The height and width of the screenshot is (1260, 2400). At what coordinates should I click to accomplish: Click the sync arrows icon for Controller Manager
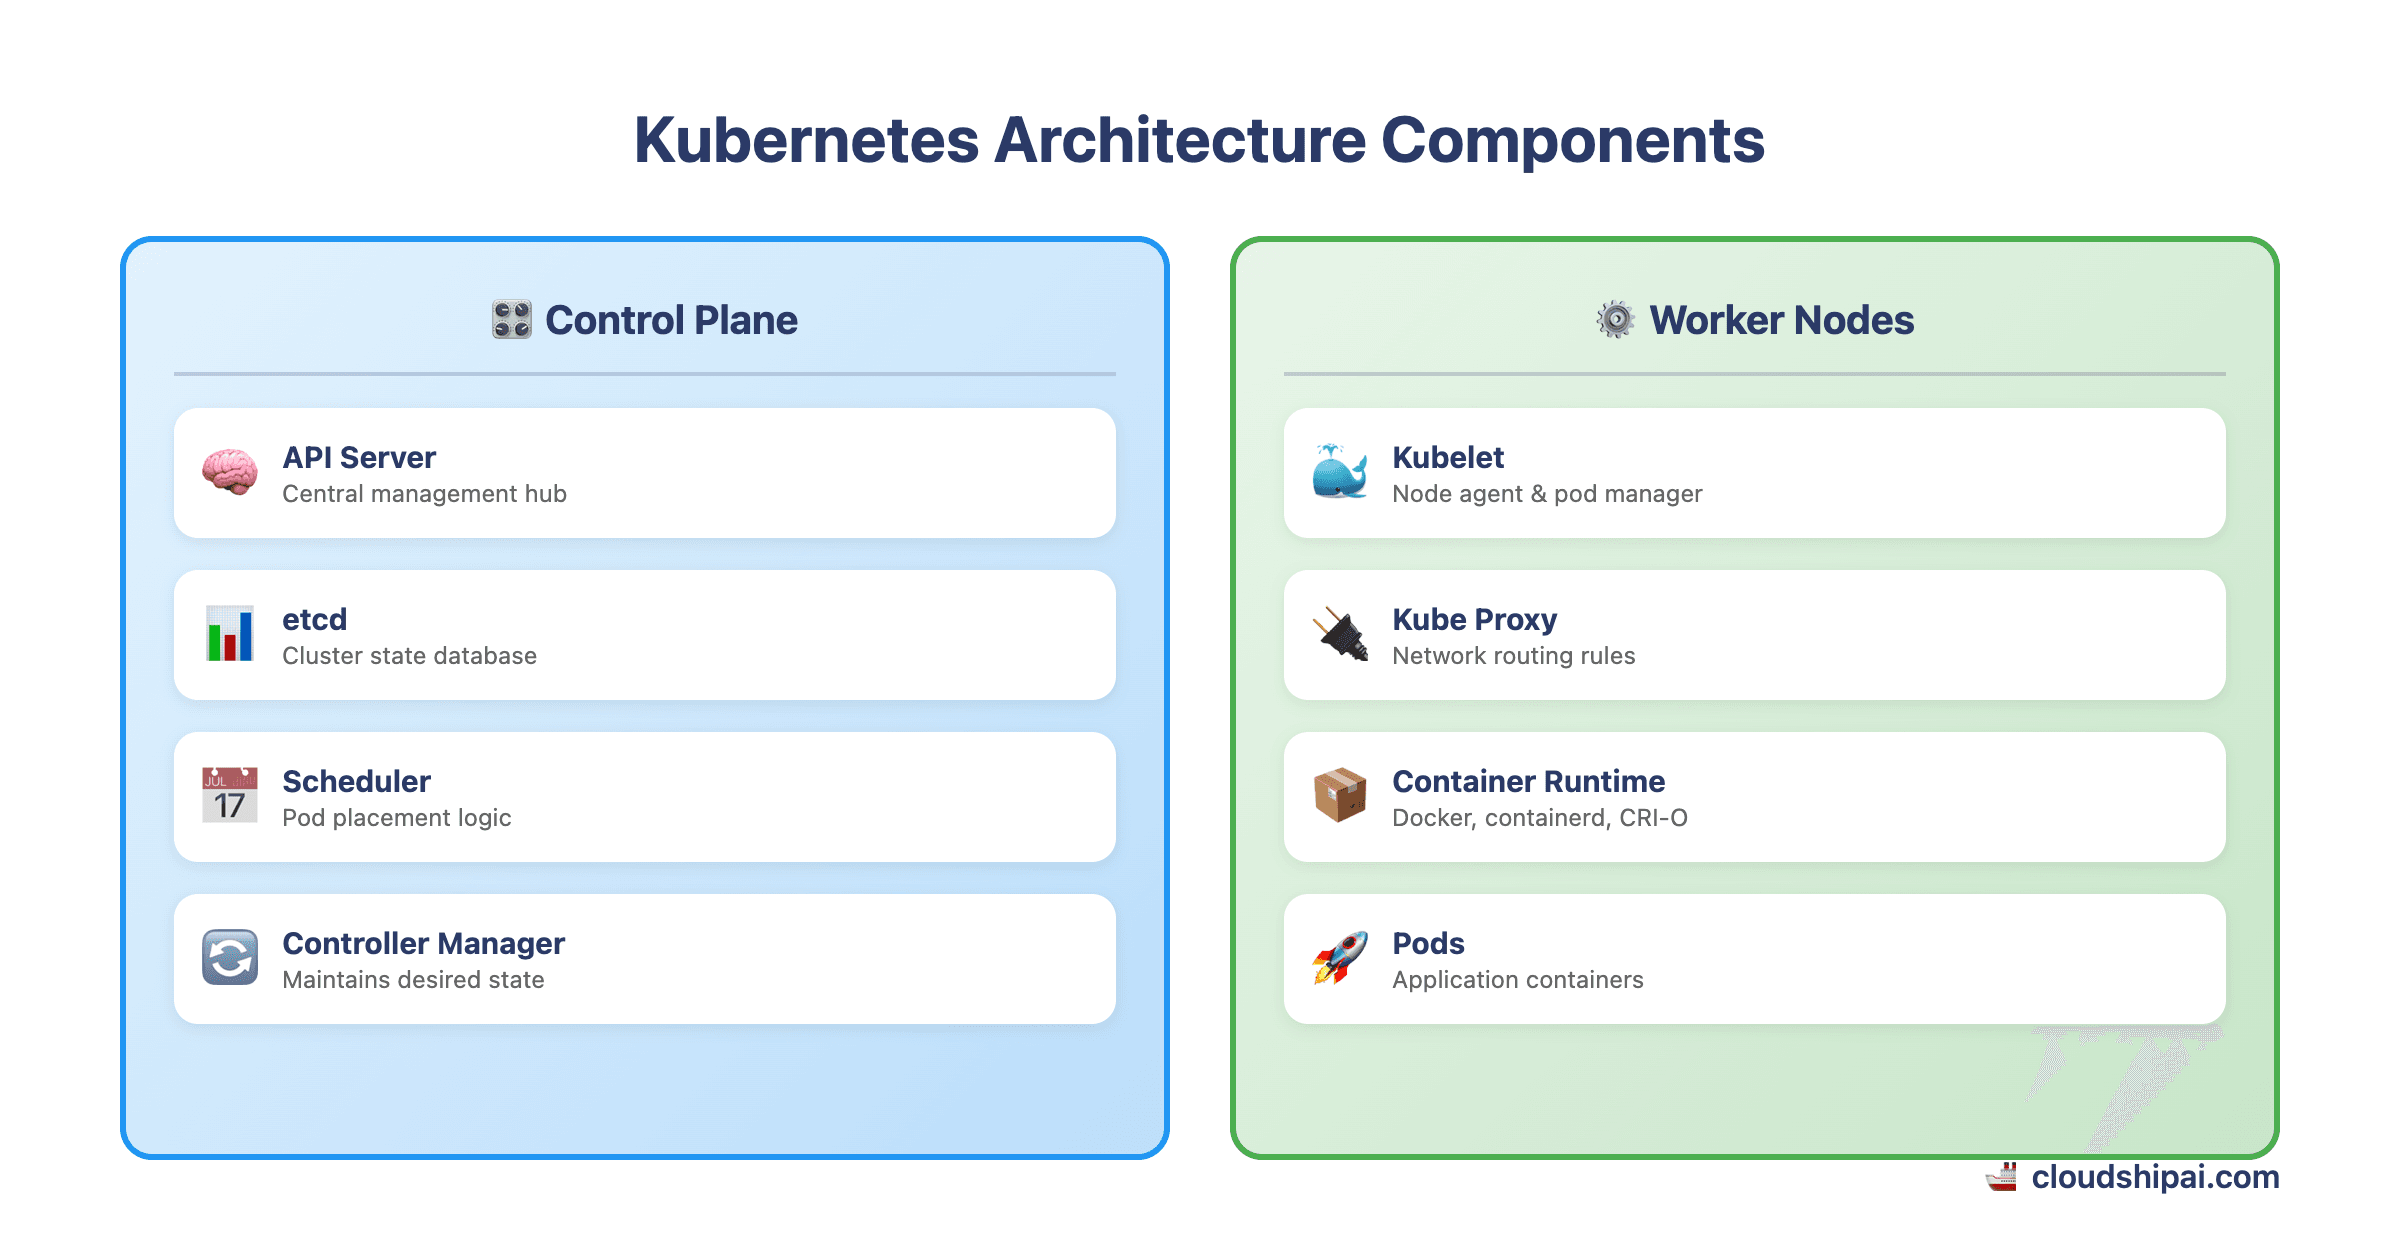coord(229,960)
